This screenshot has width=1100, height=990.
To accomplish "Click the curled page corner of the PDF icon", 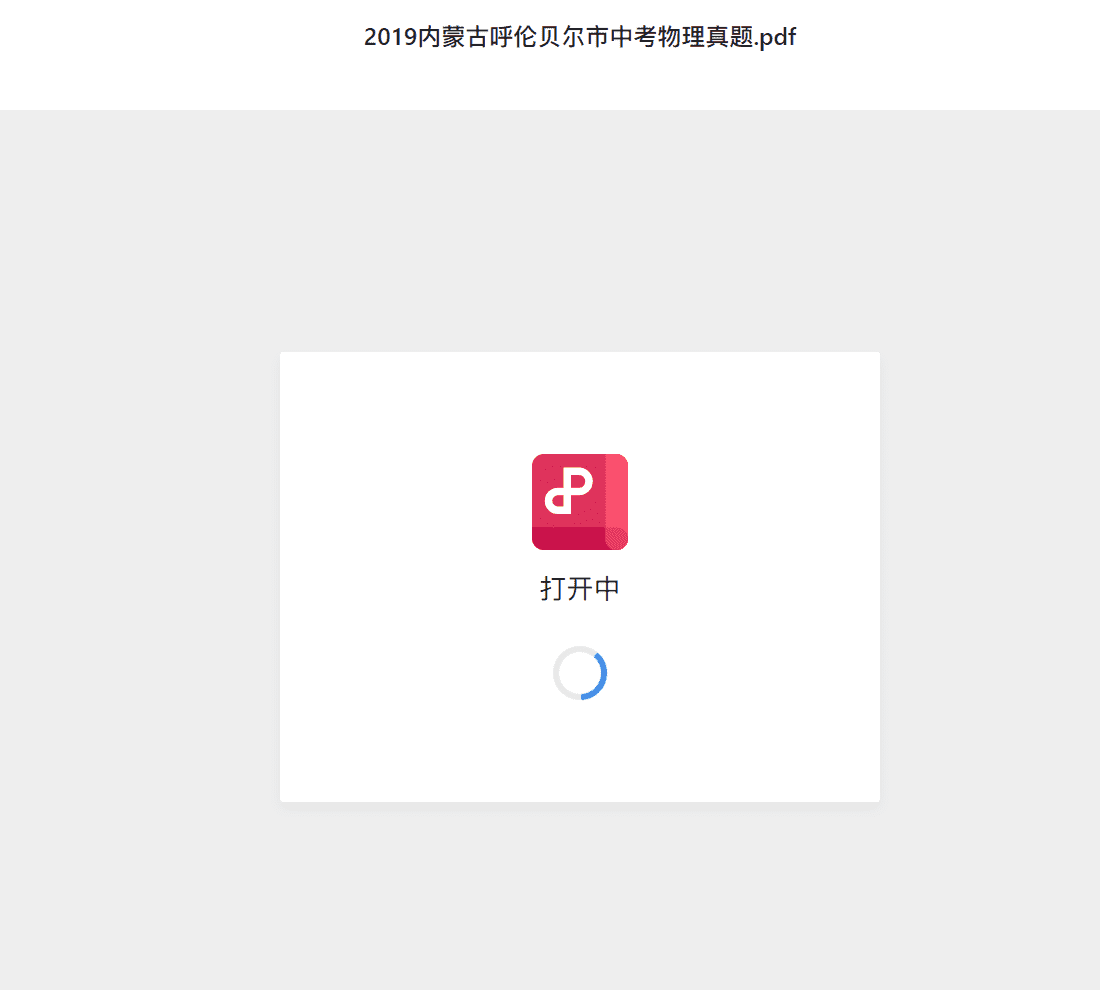I will tap(617, 538).
